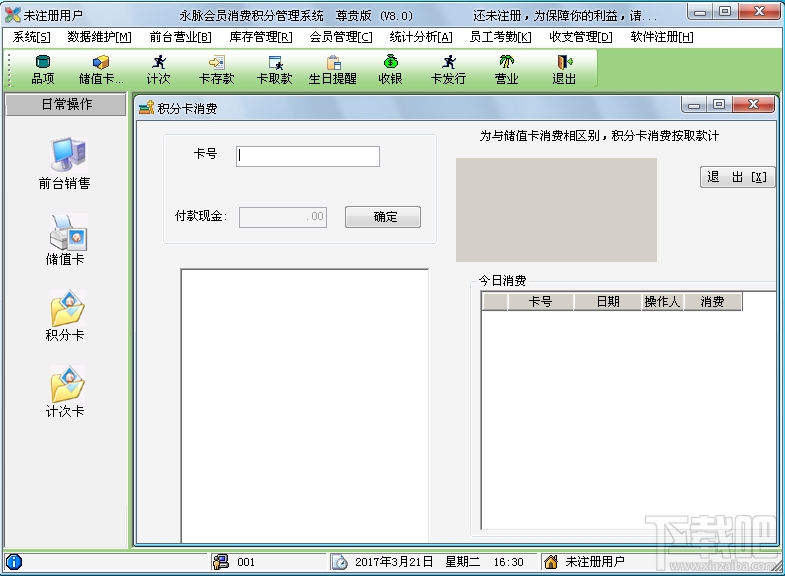Click 星期二 in the status bar
Image resolution: width=785 pixels, height=576 pixels.
[x=463, y=562]
